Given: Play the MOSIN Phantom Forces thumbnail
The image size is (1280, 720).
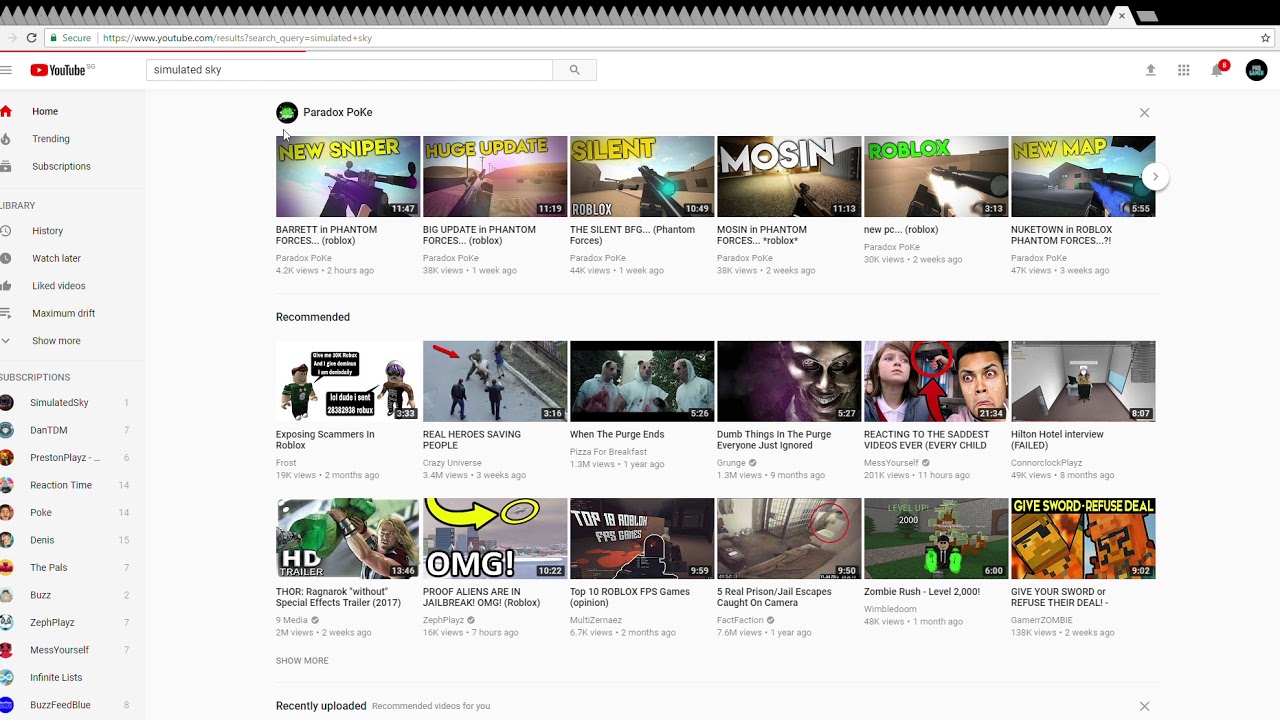Looking at the screenshot, I should [789, 177].
